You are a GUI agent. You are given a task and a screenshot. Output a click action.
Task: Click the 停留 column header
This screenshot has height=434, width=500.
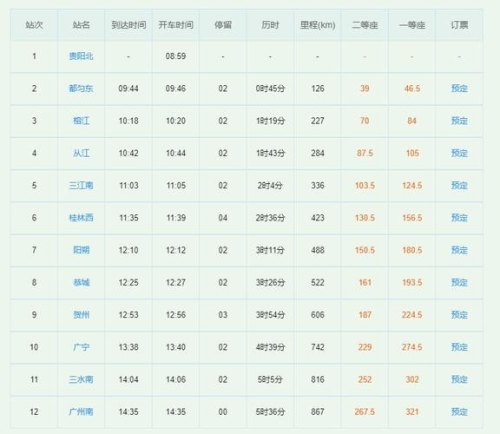(x=223, y=25)
